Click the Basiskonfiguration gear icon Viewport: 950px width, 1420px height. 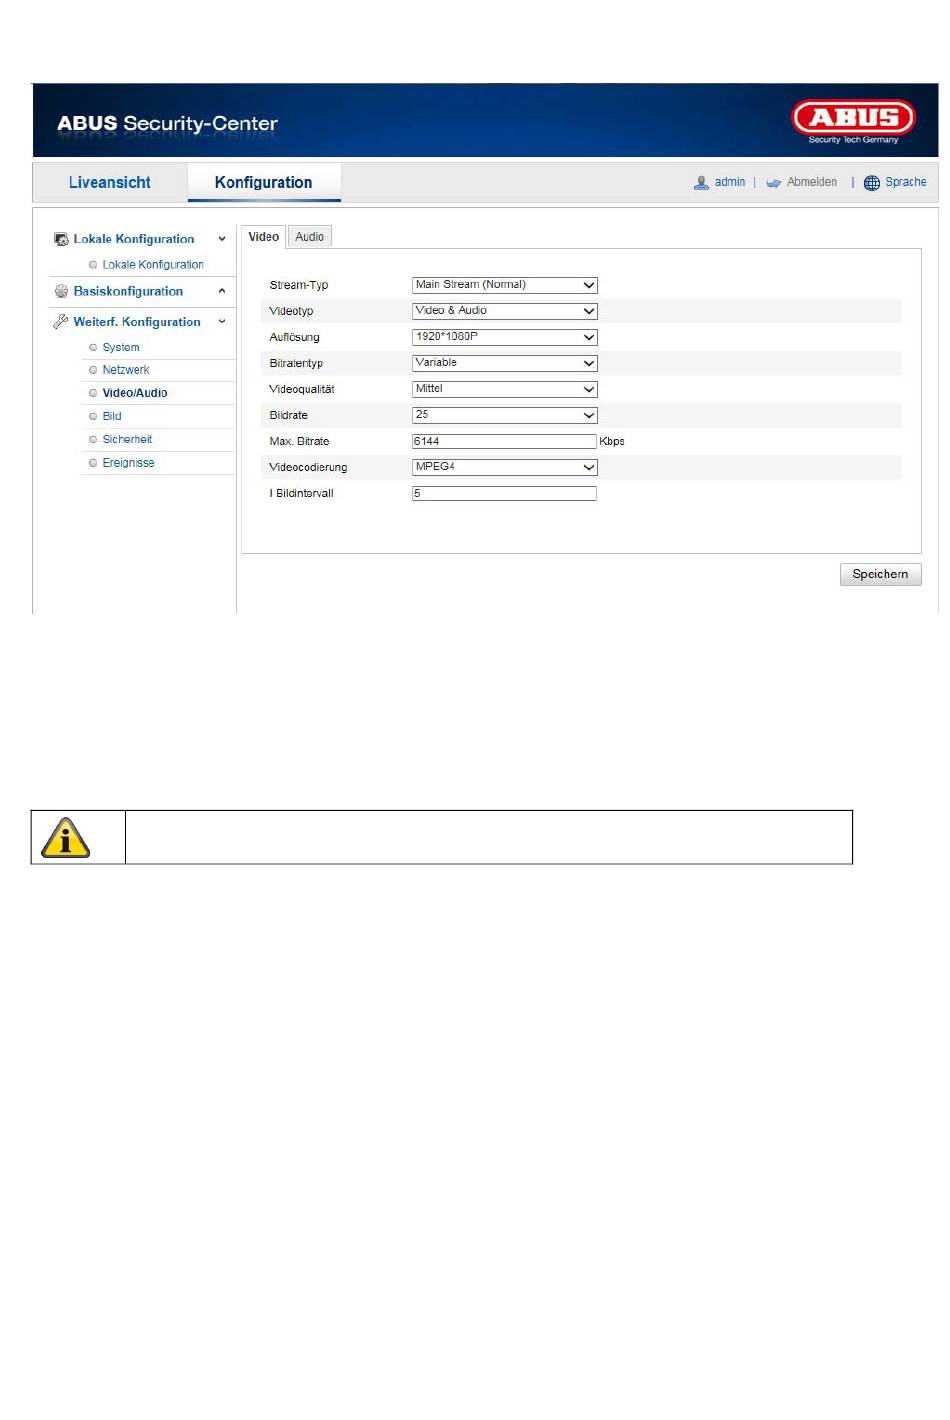point(61,292)
